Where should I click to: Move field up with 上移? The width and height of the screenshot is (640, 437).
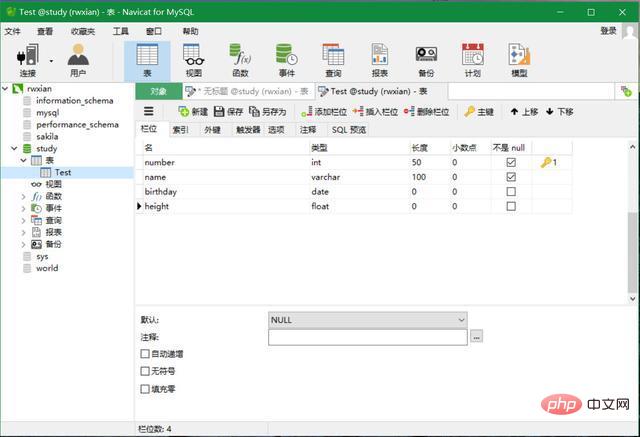524,111
